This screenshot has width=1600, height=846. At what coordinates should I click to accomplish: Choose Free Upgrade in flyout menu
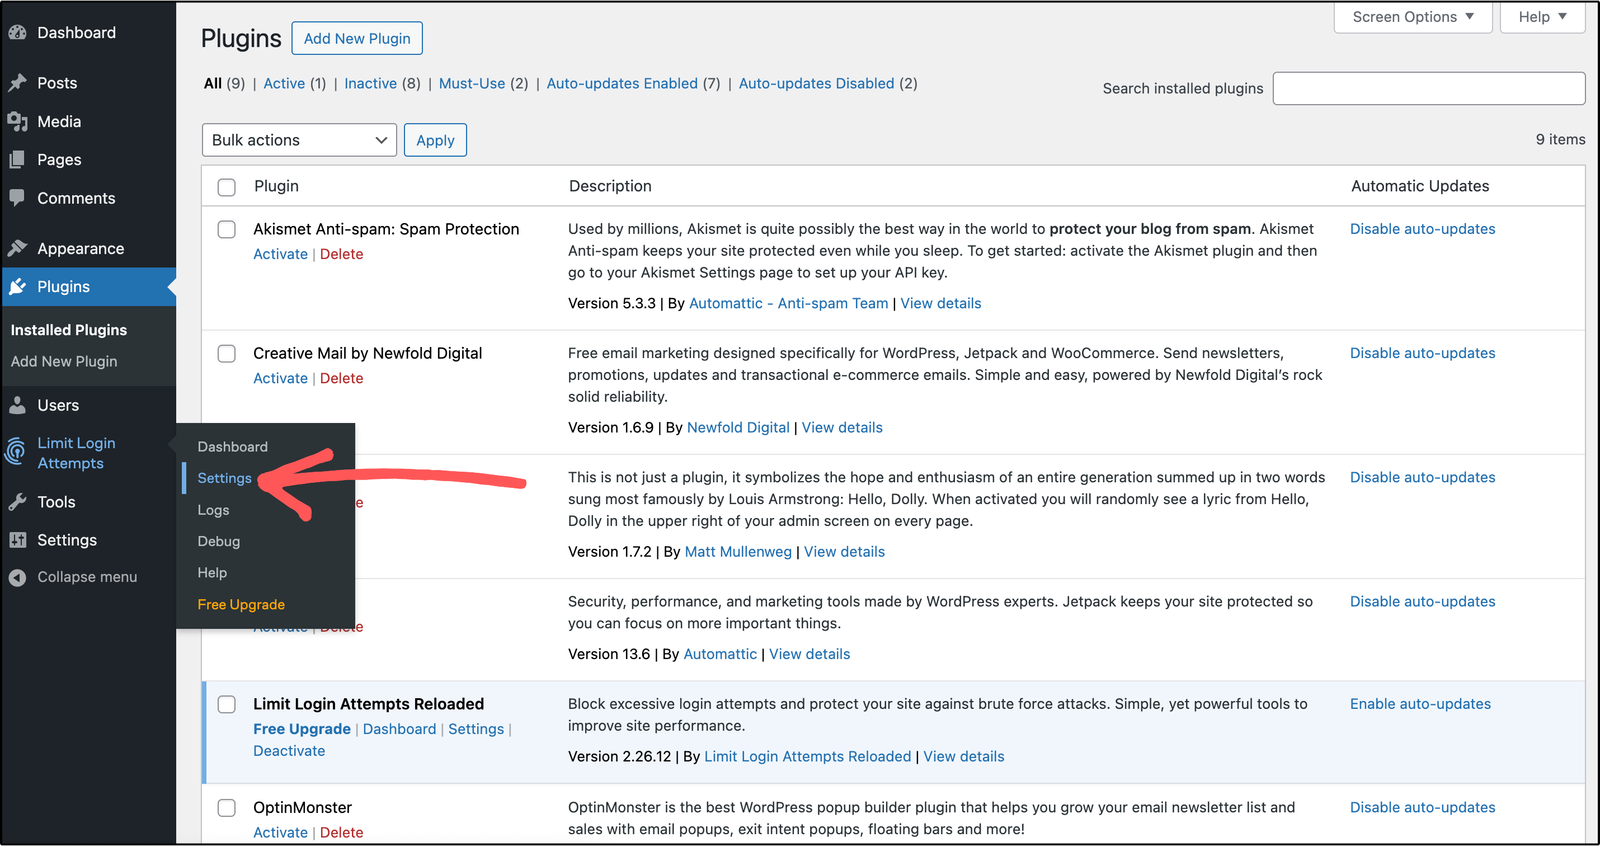[241, 605]
